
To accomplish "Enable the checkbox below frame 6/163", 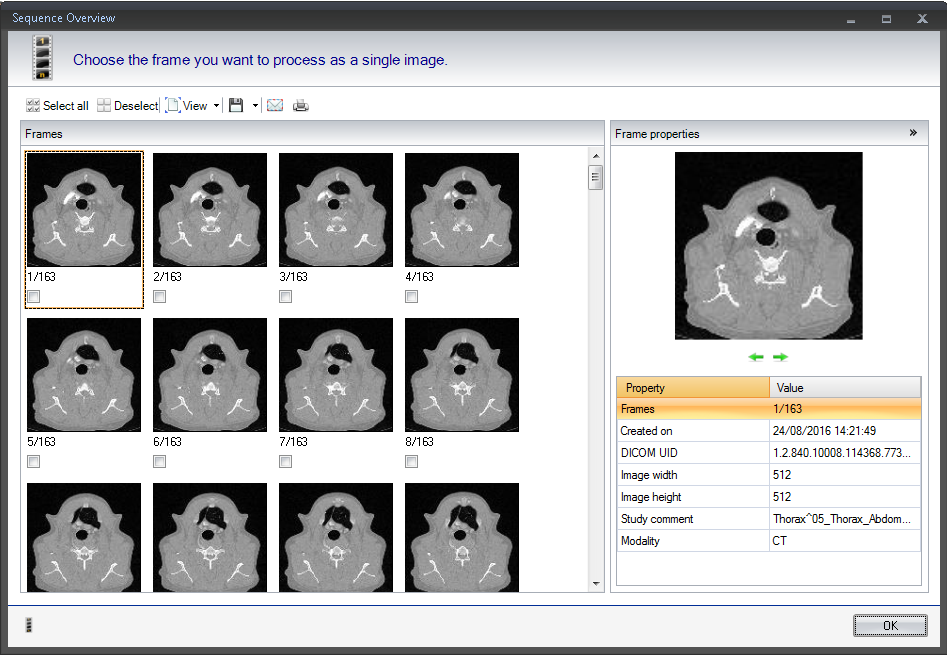I will click(160, 462).
